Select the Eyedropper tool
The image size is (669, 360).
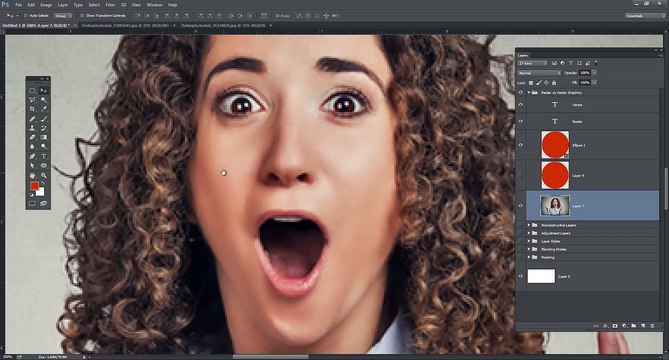pos(44,110)
